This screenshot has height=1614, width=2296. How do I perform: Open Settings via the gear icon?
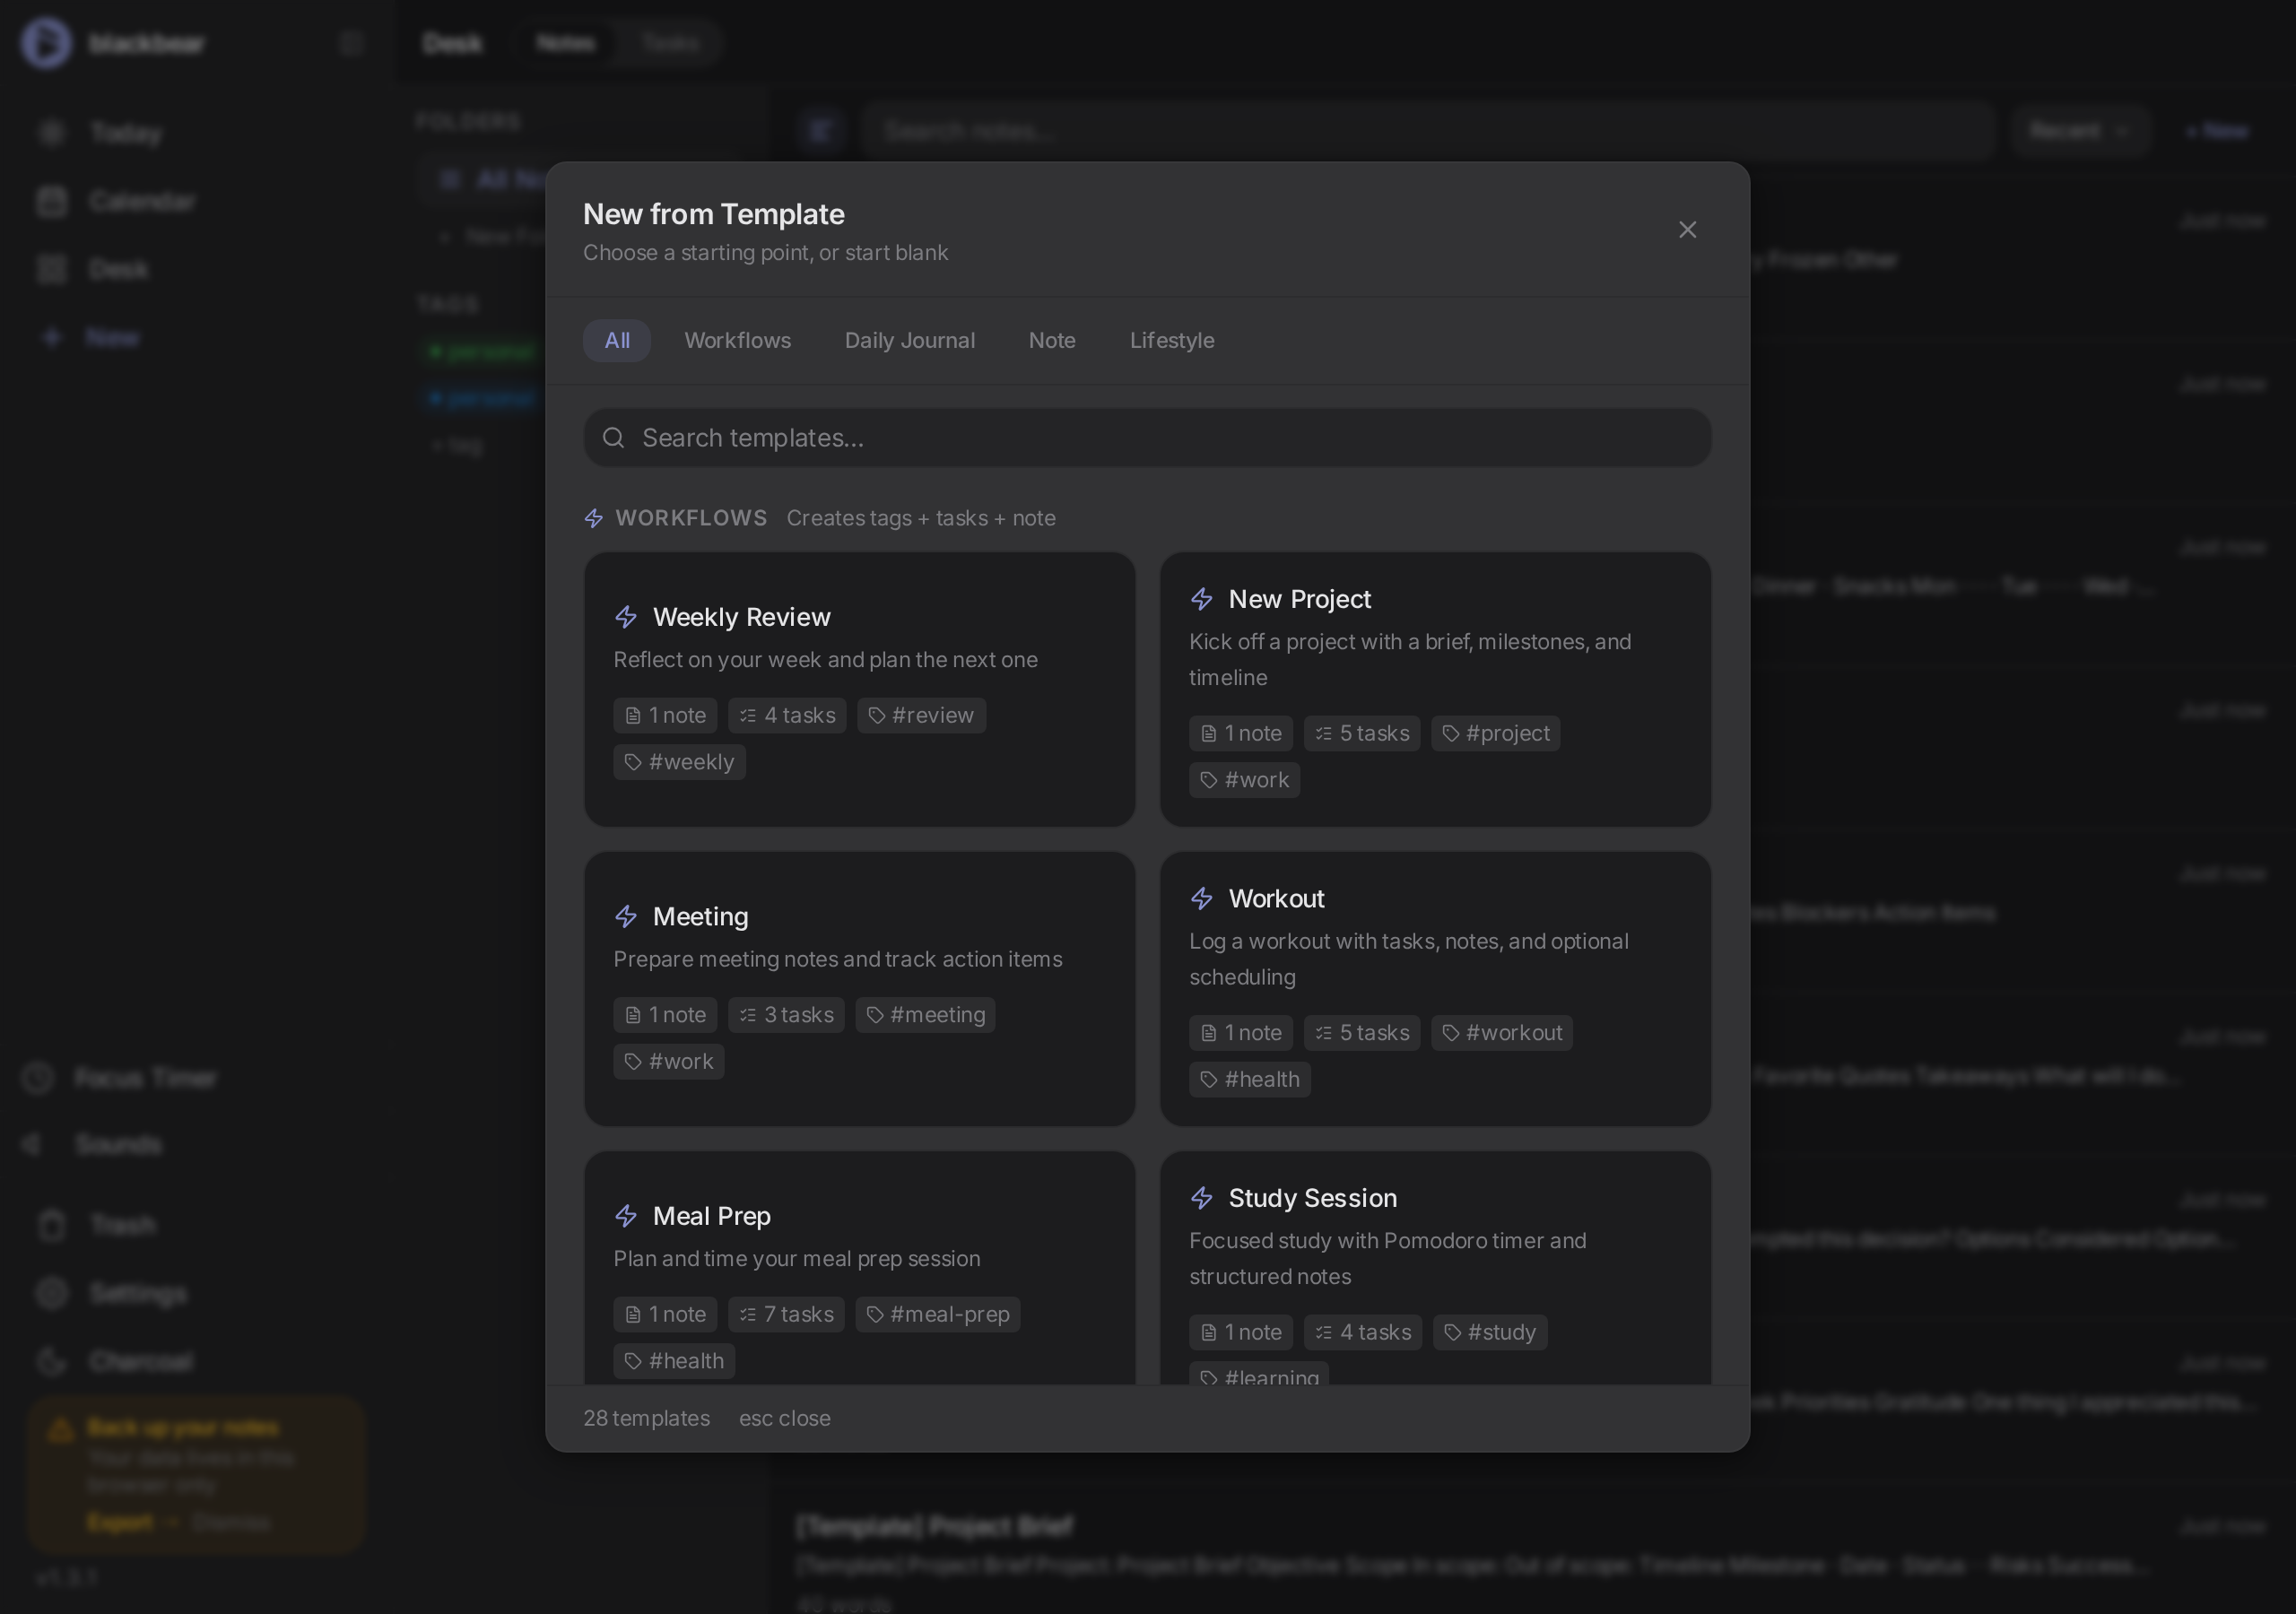click(x=137, y=1292)
